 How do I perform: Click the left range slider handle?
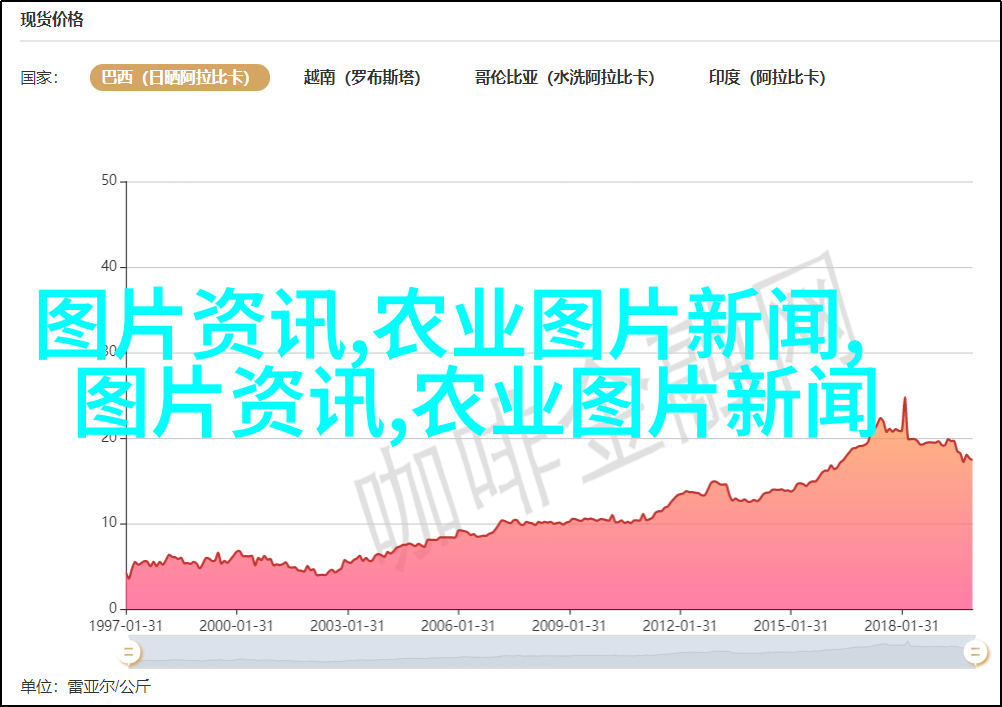[x=128, y=653]
